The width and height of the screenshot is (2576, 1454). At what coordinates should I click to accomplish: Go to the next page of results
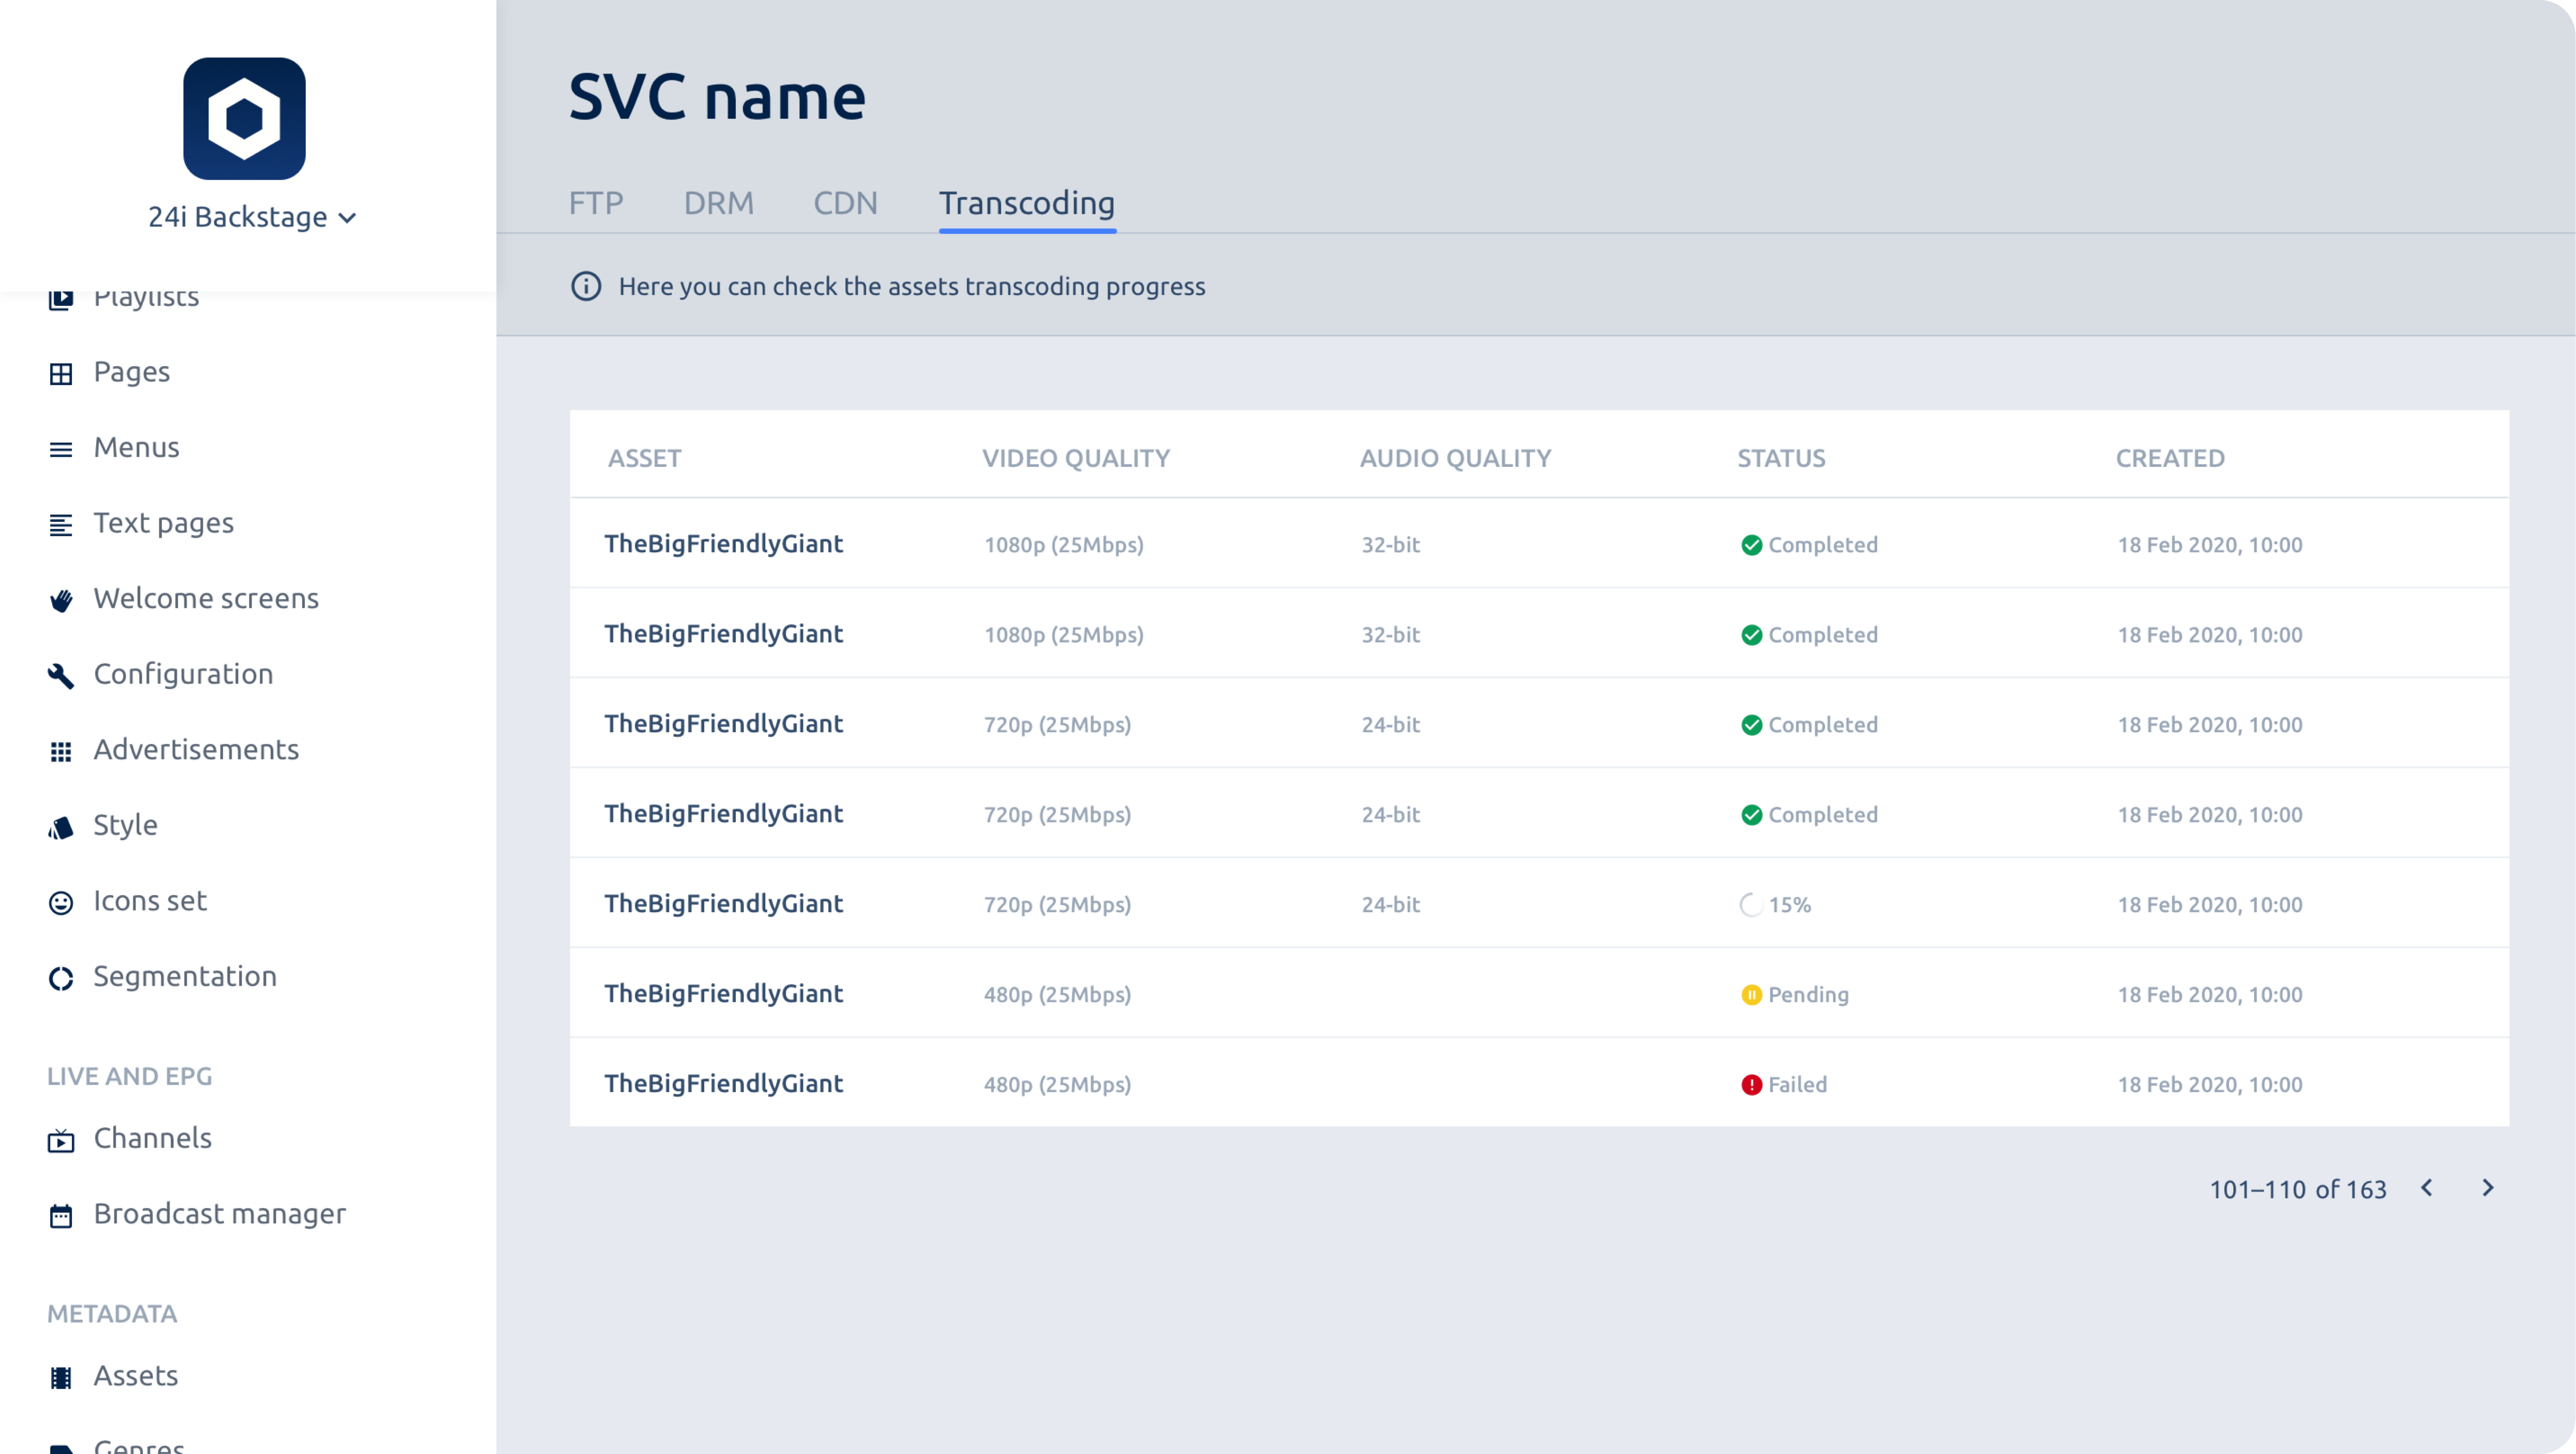[x=2488, y=1188]
